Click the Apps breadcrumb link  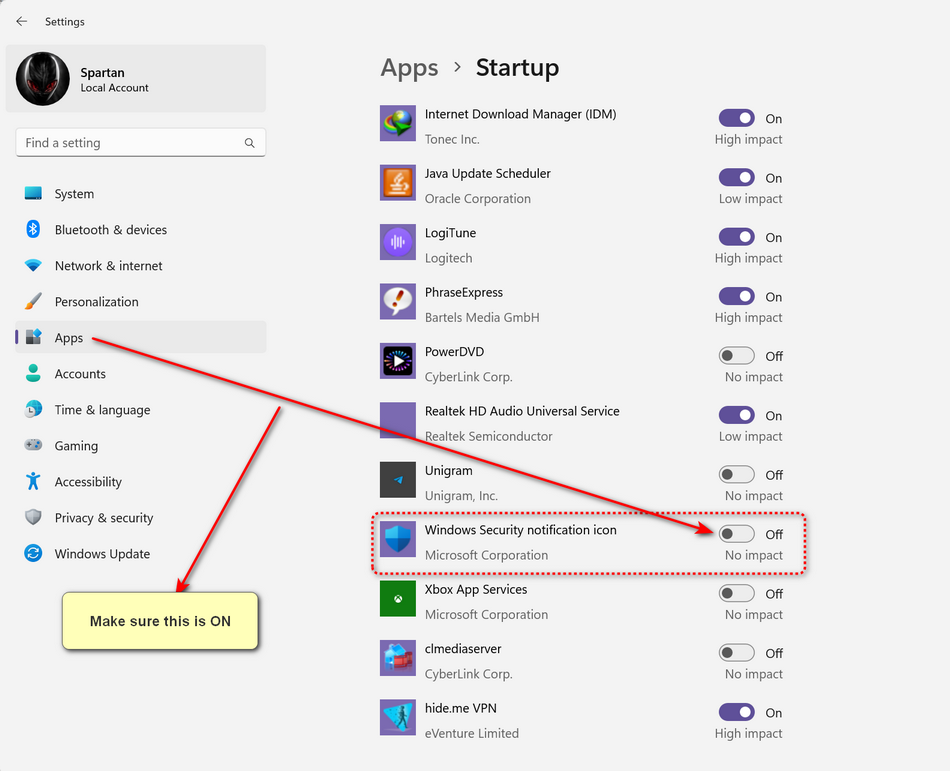point(409,68)
